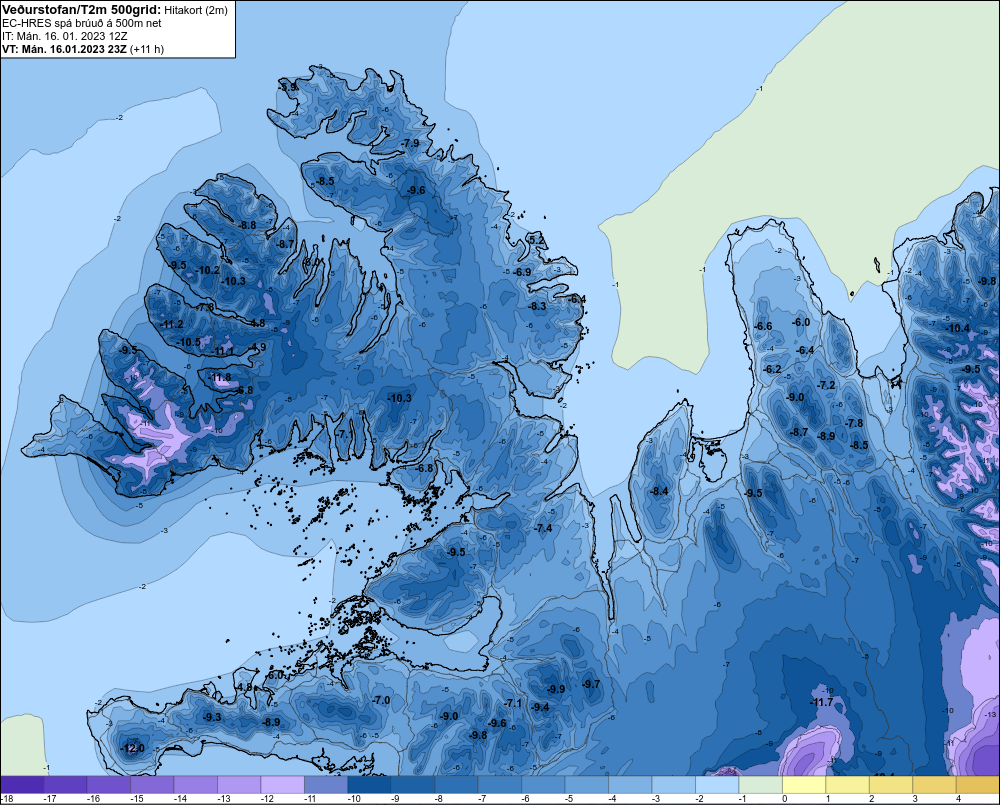
Task: Select legend swatch between -15 and -14
Action: [152, 785]
